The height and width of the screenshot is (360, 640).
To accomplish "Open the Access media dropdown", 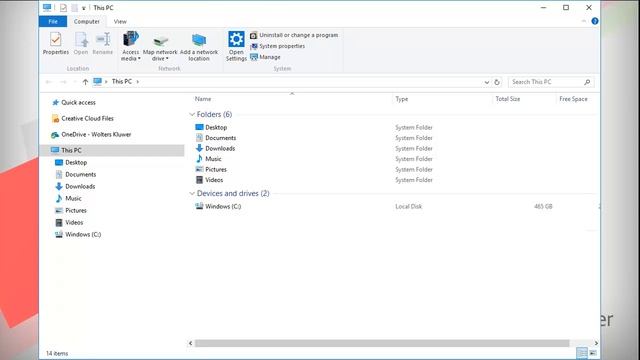I will coord(131,47).
